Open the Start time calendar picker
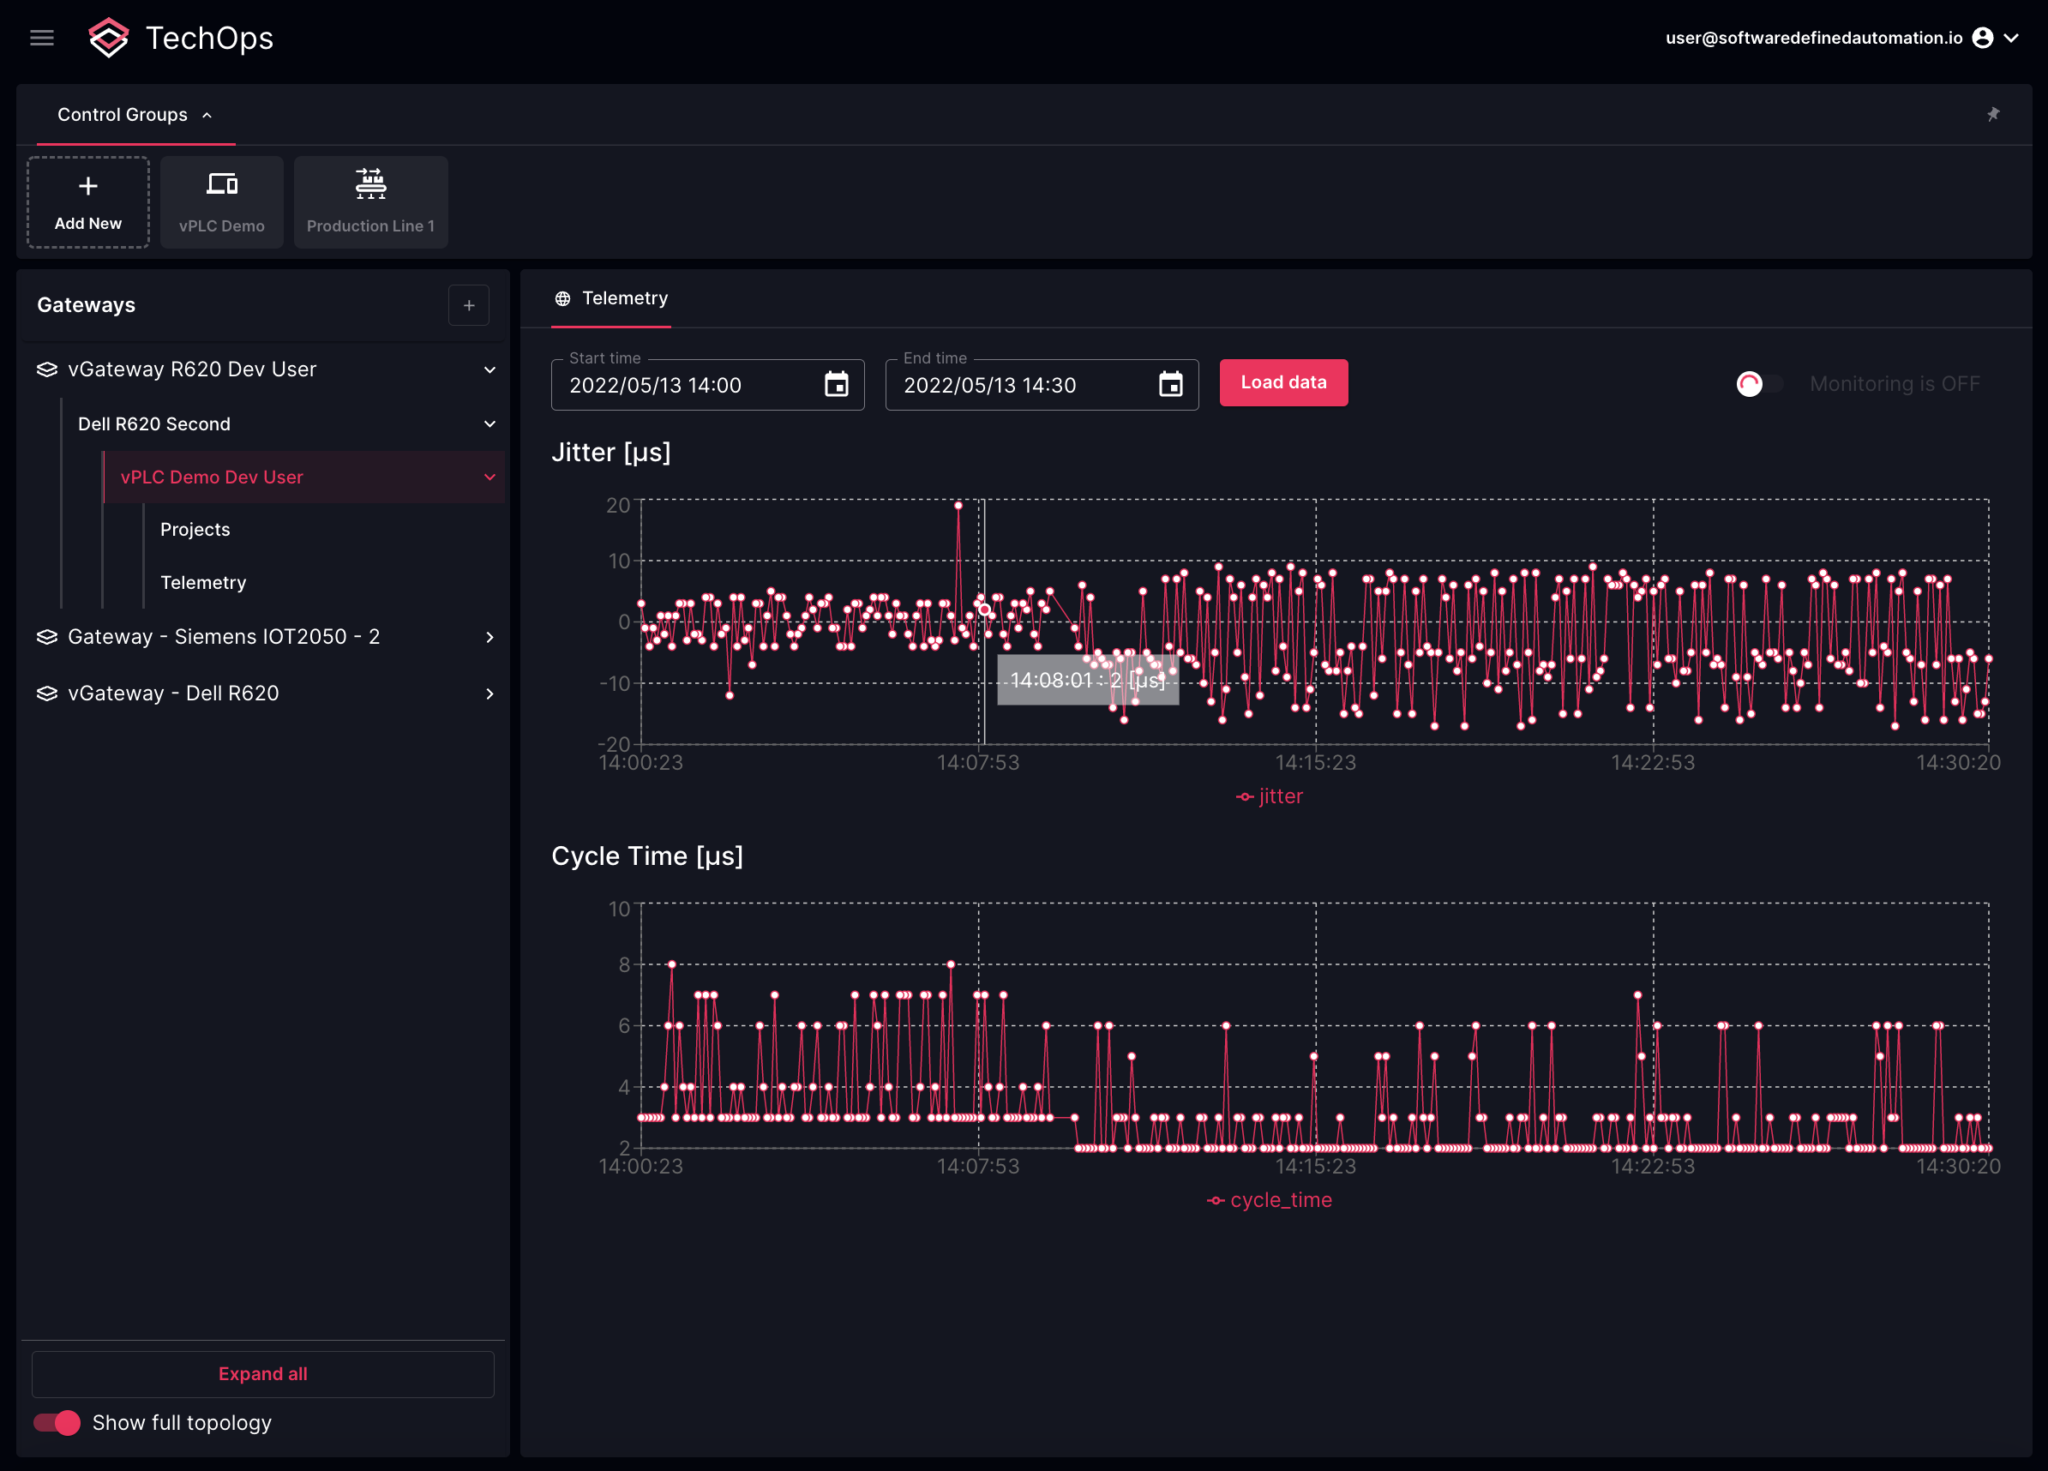The height and width of the screenshot is (1471, 2048). pyautogui.click(x=836, y=384)
